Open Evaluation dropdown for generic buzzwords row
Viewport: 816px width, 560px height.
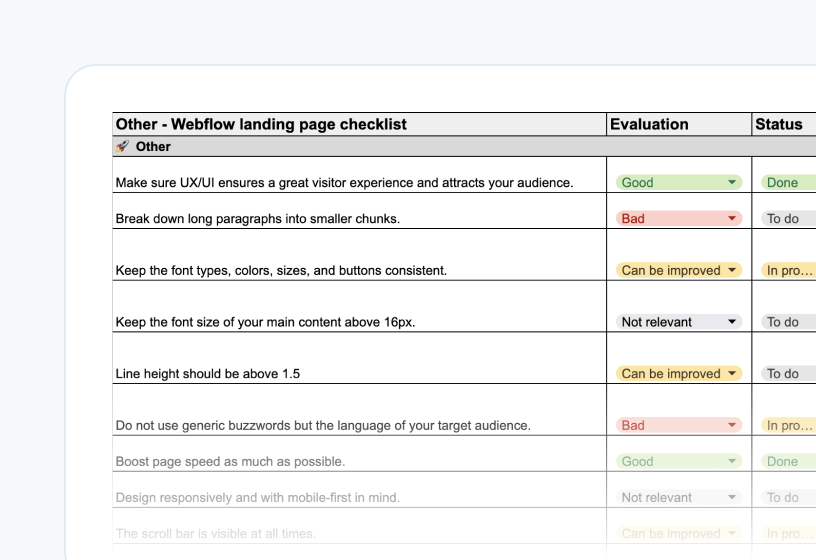click(679, 425)
